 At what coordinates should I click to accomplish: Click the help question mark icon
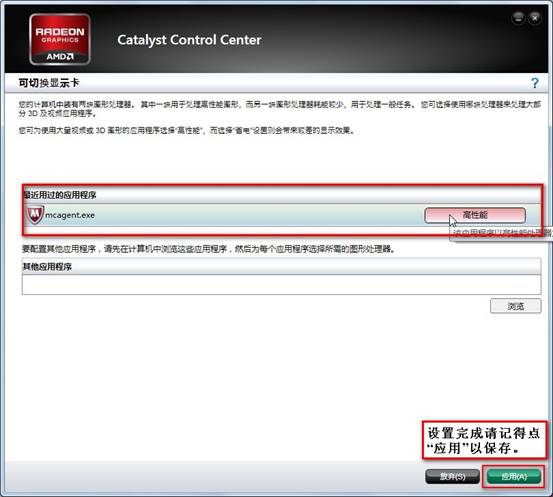point(535,83)
